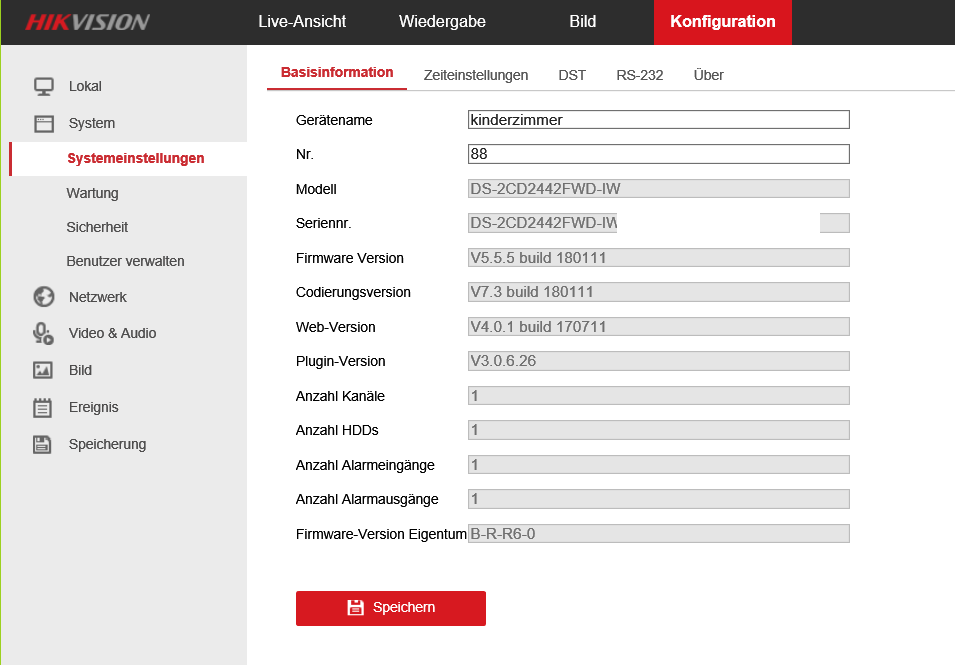
Task: Click into the Gerätename text field
Action: 658,120
